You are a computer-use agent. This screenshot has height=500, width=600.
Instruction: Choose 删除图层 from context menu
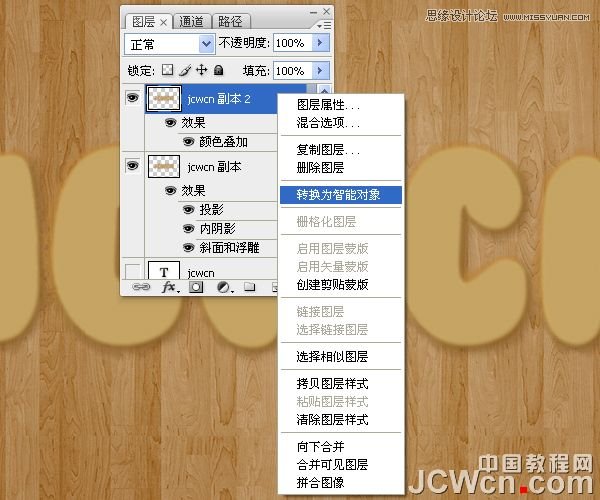point(320,168)
